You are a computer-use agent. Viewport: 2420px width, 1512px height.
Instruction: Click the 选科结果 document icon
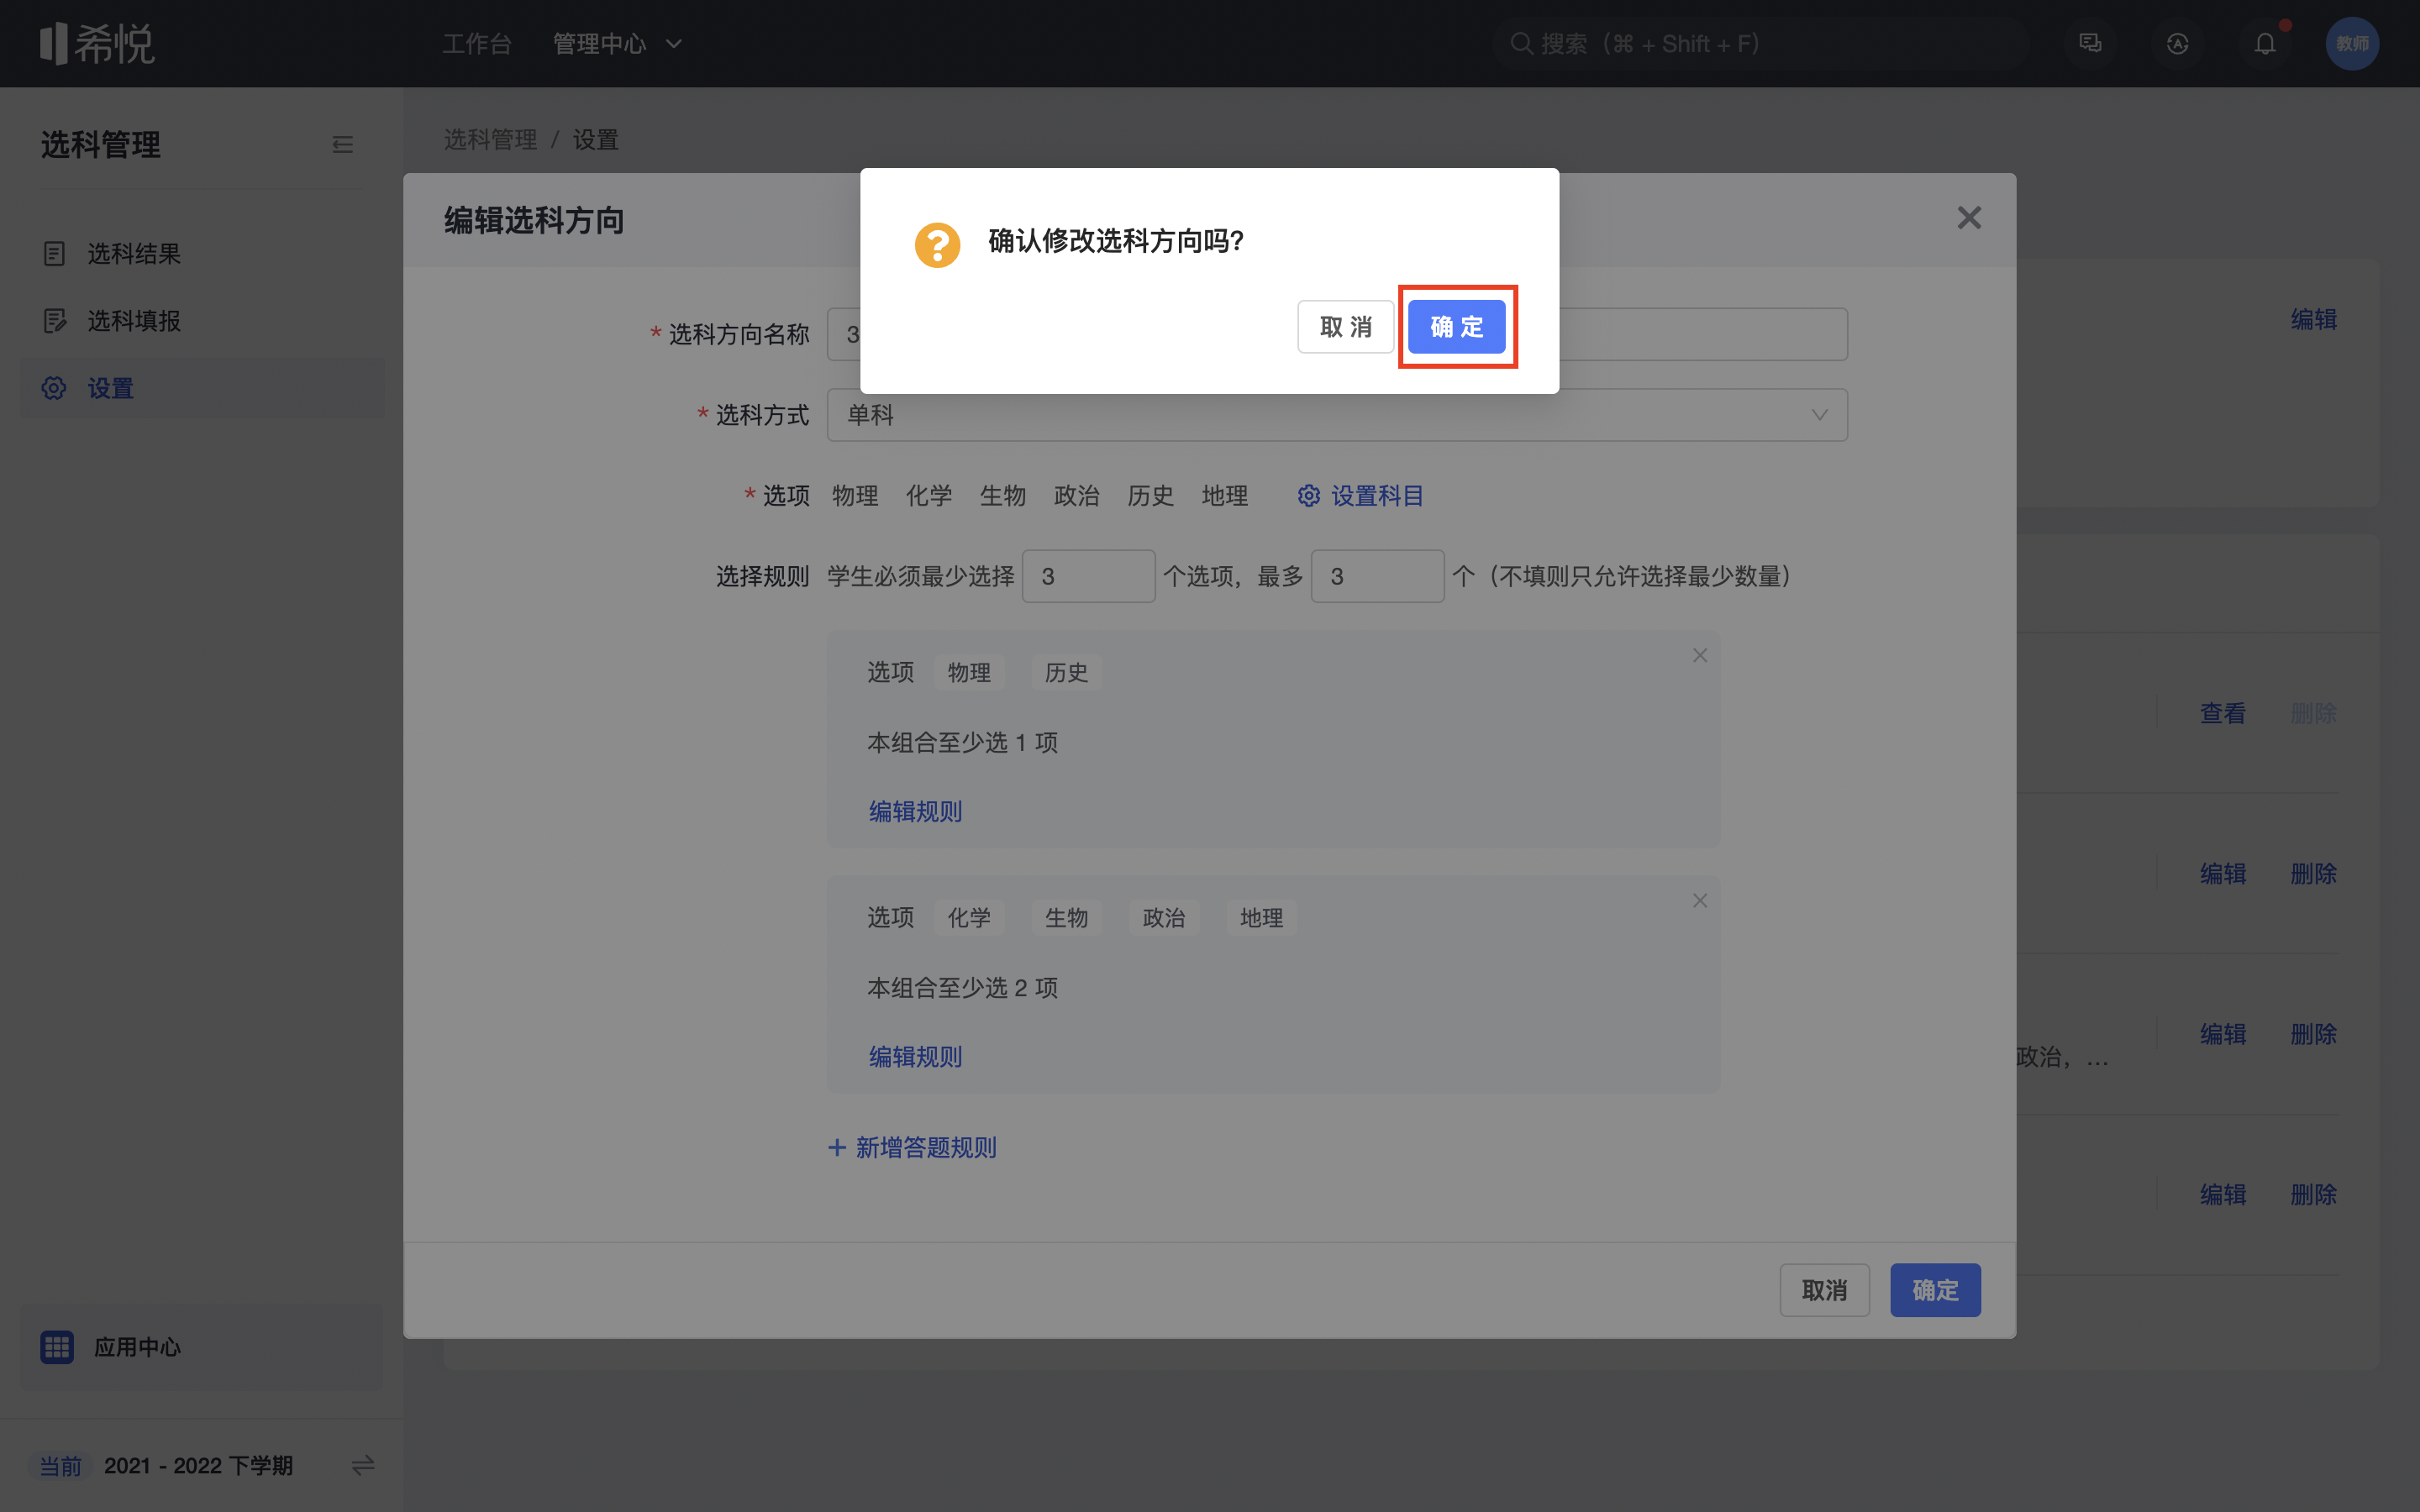tap(54, 254)
